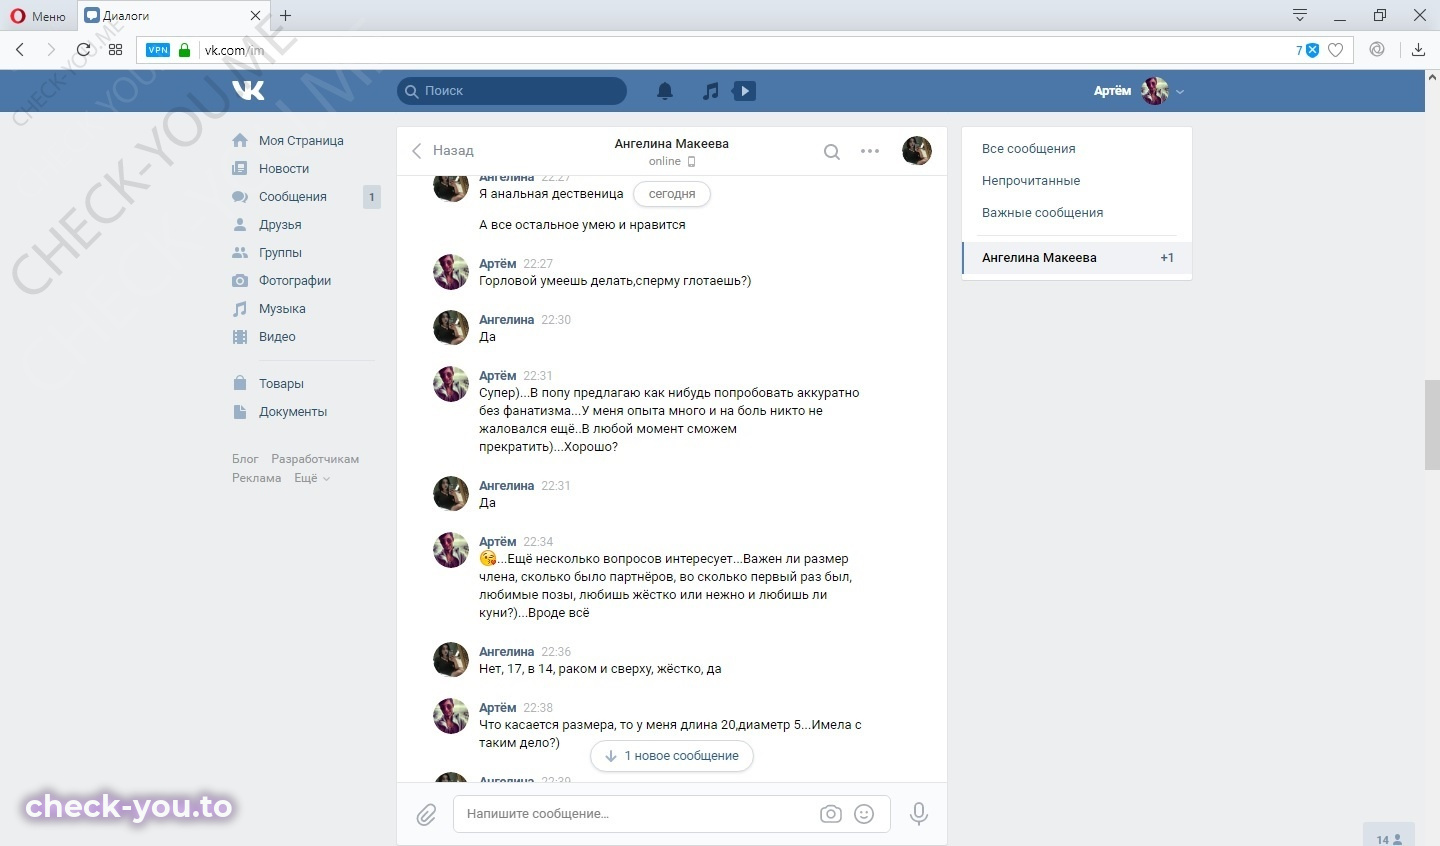The image size is (1440, 846).
Task: Open the Фотографии camera icon
Action: pos(240,281)
